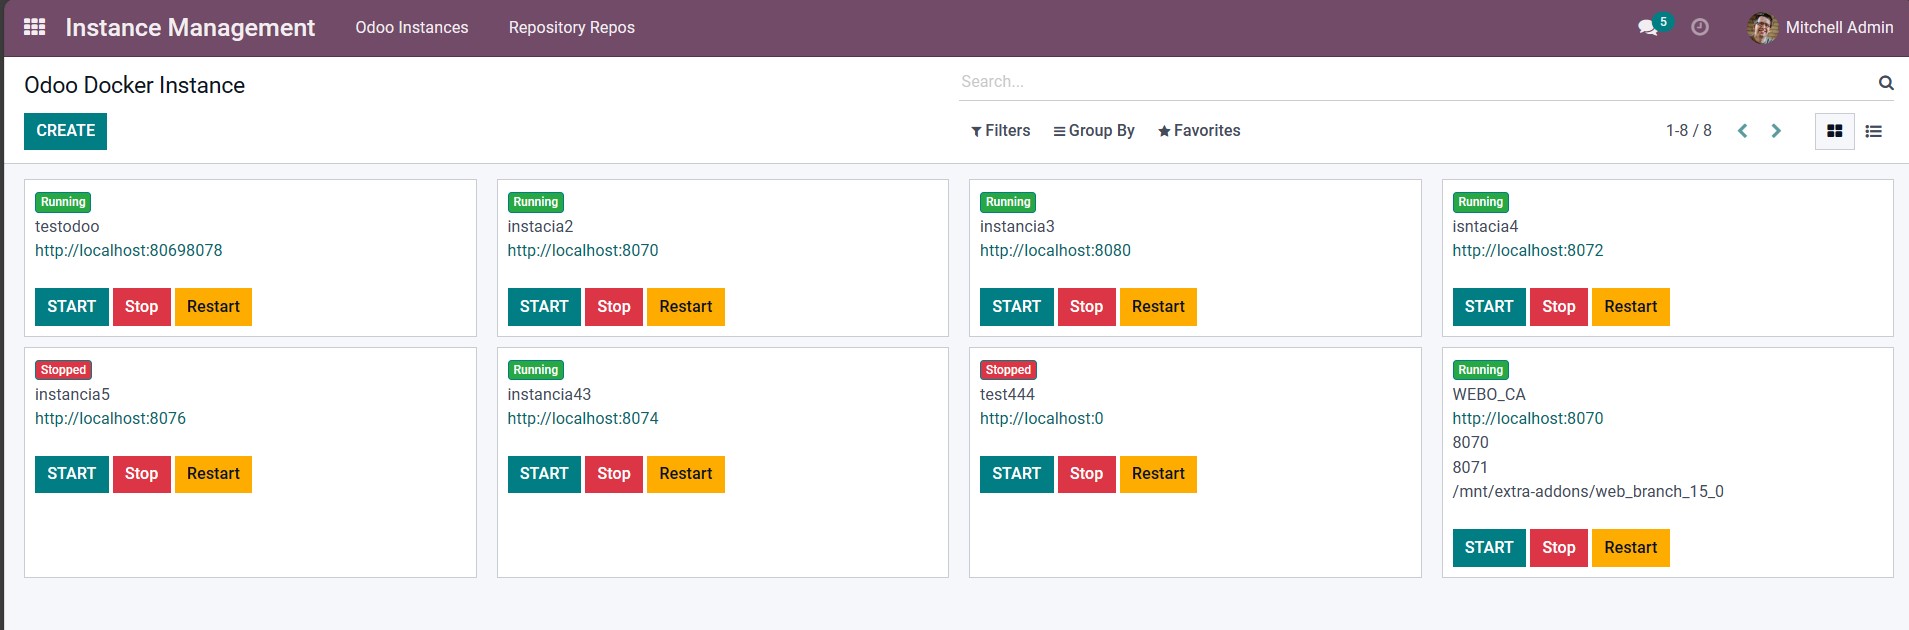This screenshot has height=630, width=1909.
Task: Stop the instancia5 instance
Action: (x=142, y=474)
